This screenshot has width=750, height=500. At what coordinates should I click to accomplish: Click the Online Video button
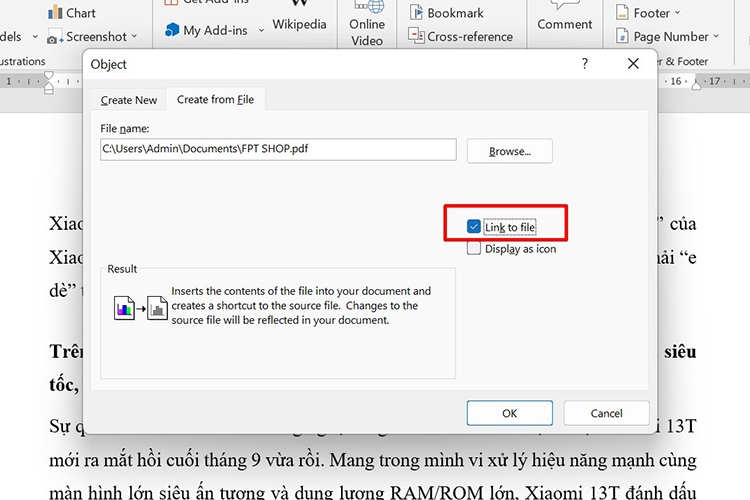point(367,24)
